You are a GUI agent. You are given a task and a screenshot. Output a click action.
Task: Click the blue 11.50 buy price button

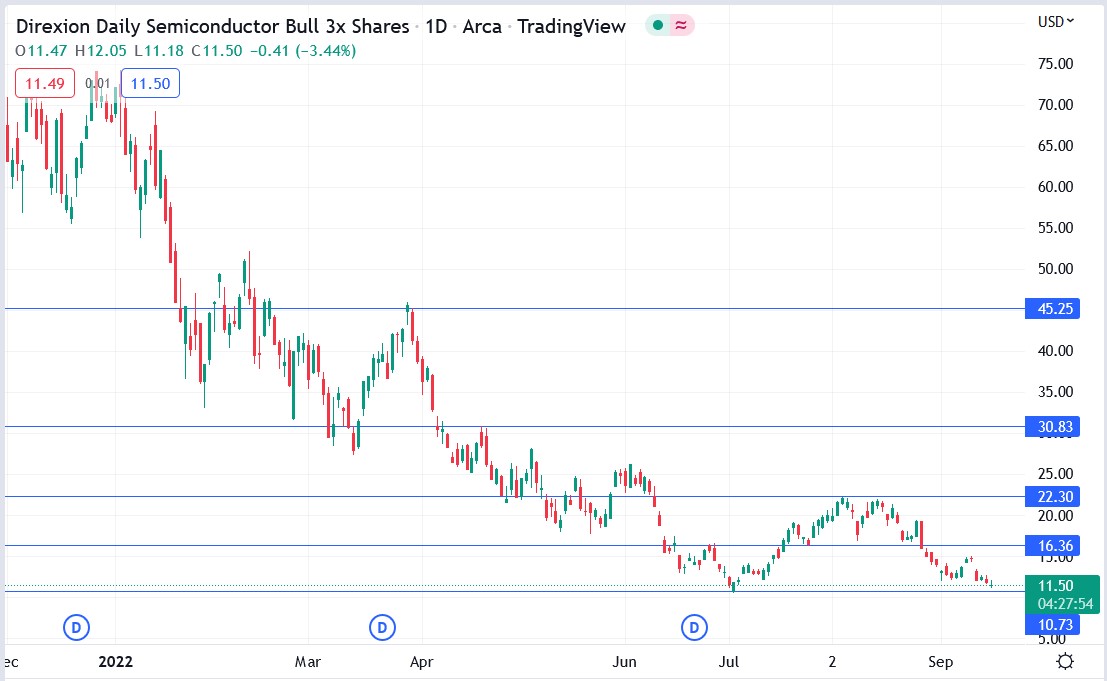pos(150,83)
